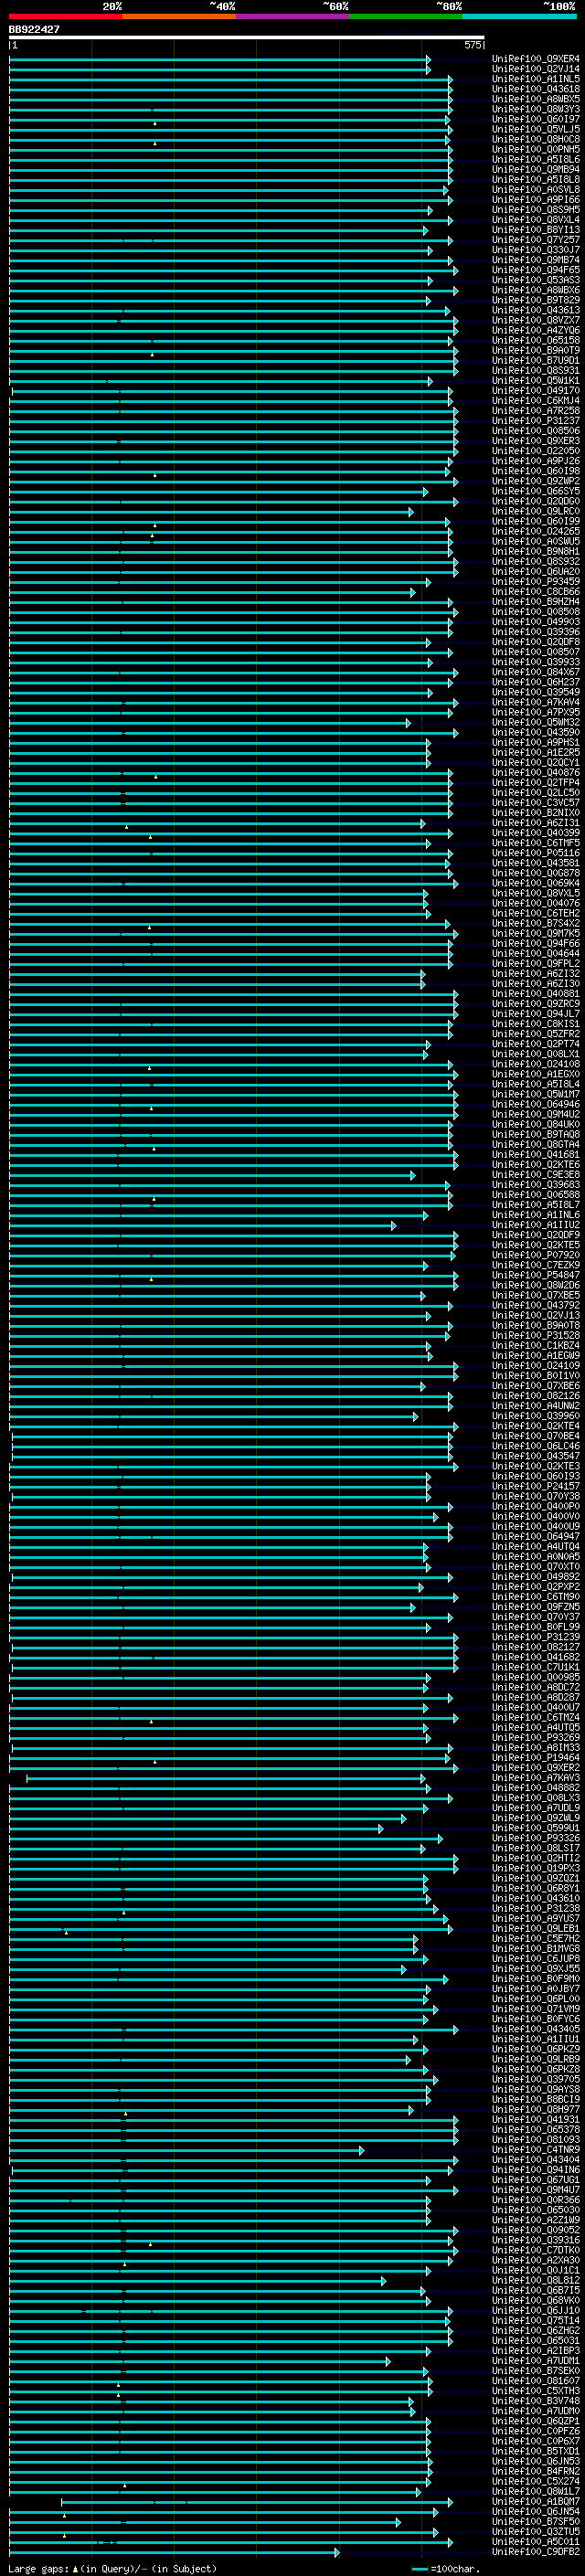The width and height of the screenshot is (585, 2576).
Task: Click label UniRef100_A6ZI31
Action: click(x=536, y=823)
